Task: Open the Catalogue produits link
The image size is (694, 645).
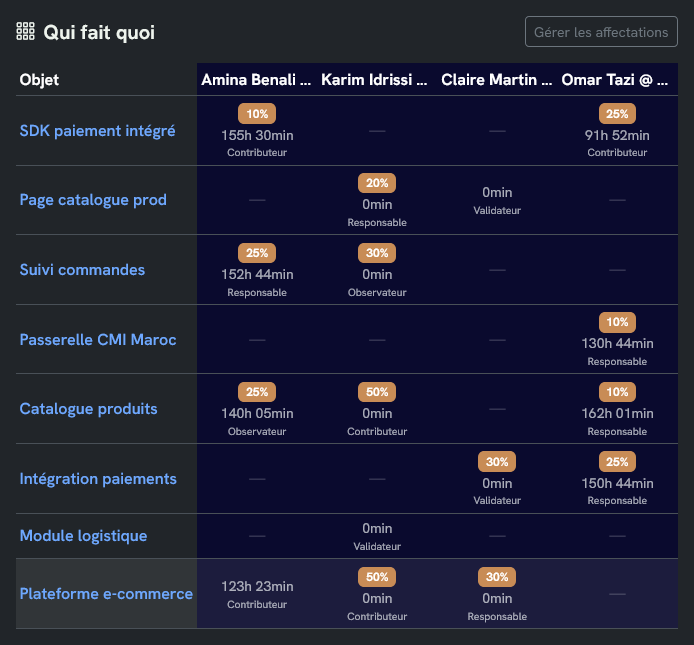Action: pyautogui.click(x=88, y=409)
